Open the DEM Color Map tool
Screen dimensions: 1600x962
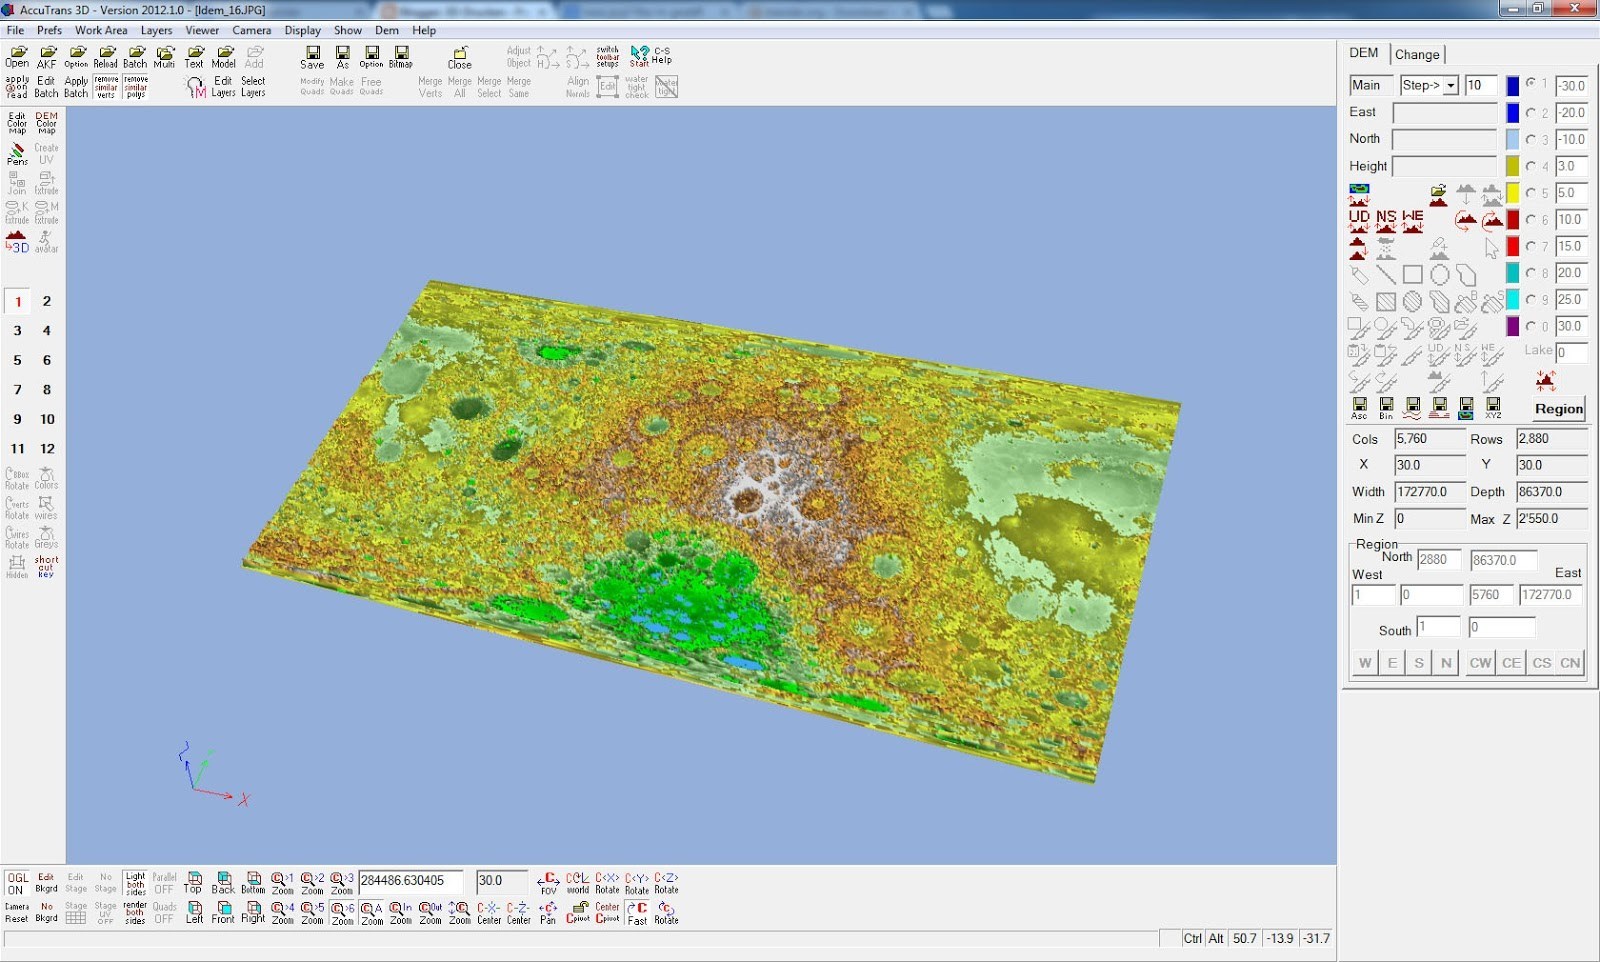(46, 123)
